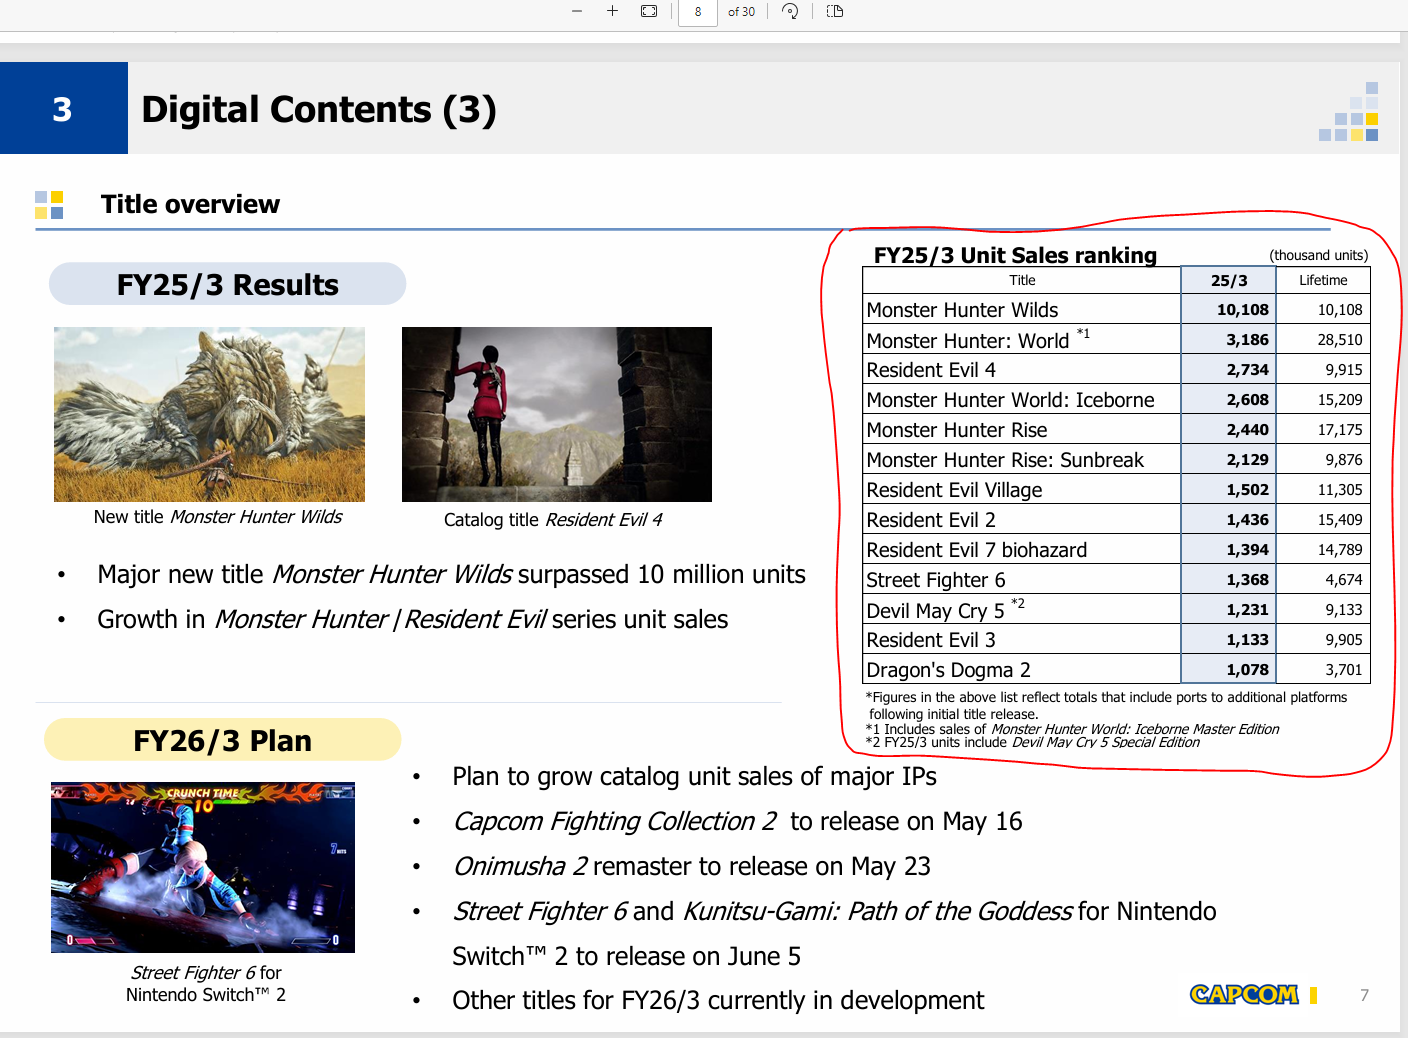This screenshot has height=1038, width=1408.
Task: Click the slide heading 'Digital Contents (3)'
Action: 319,109
